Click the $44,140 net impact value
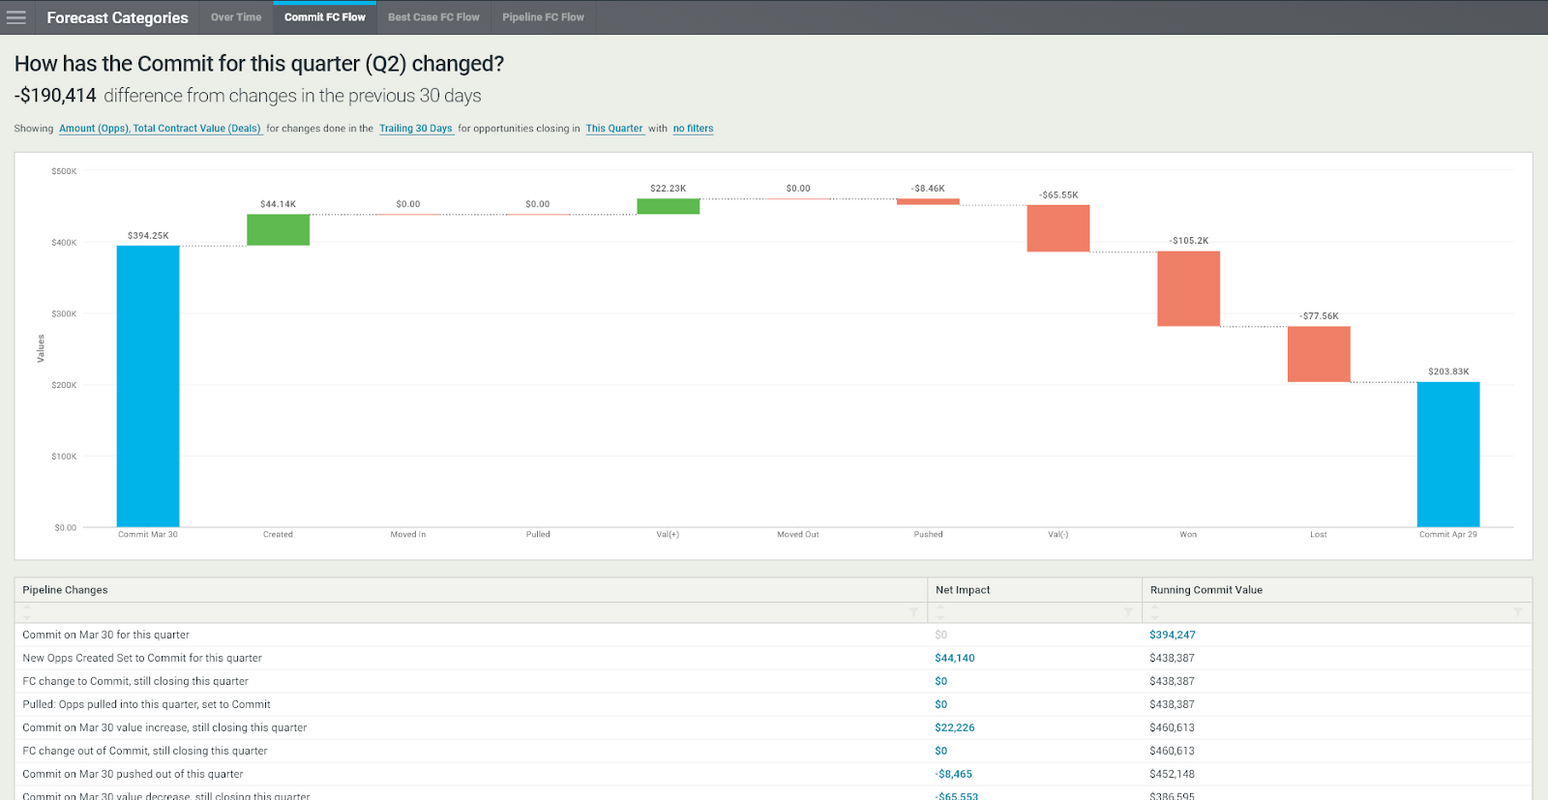The width and height of the screenshot is (1548, 800). pos(954,658)
